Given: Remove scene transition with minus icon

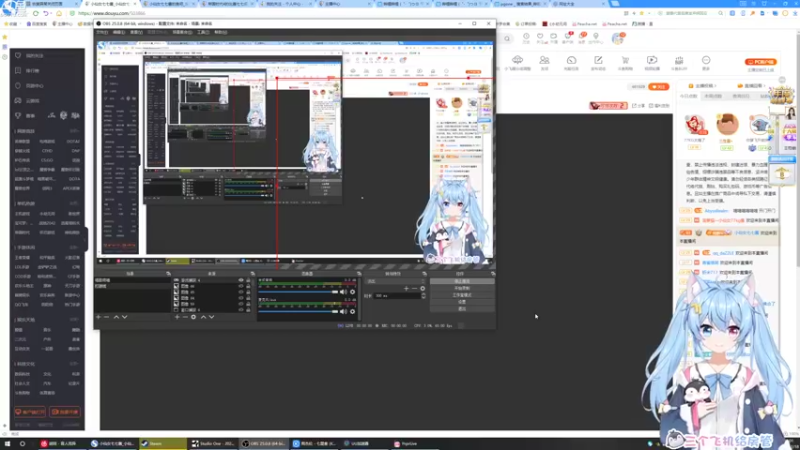Looking at the screenshot, I should coord(414,288).
